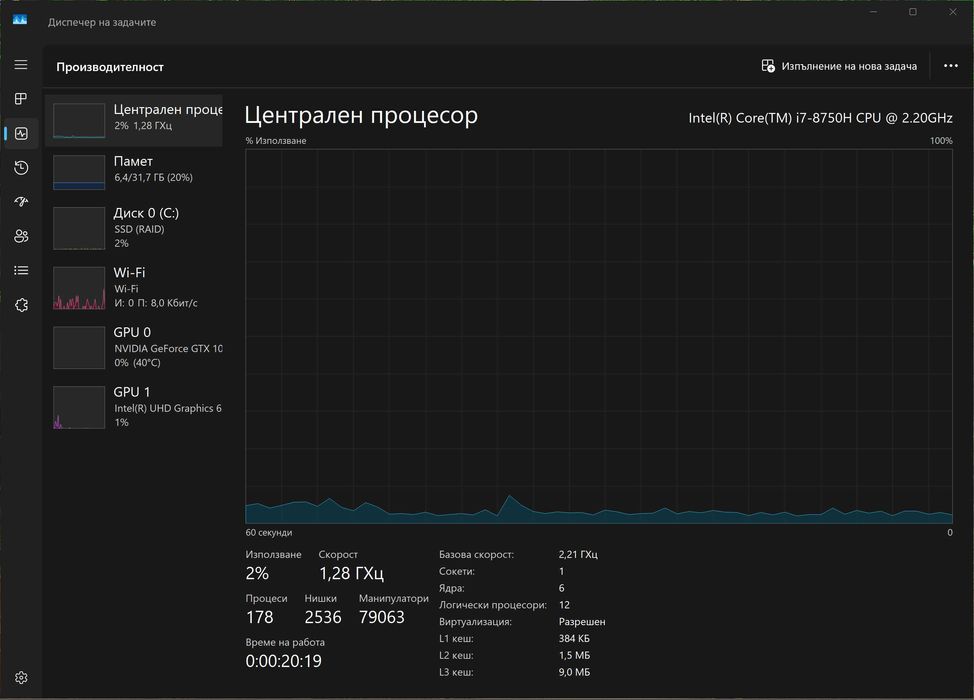Click the % Използване graph label
974x700 pixels.
[276, 140]
